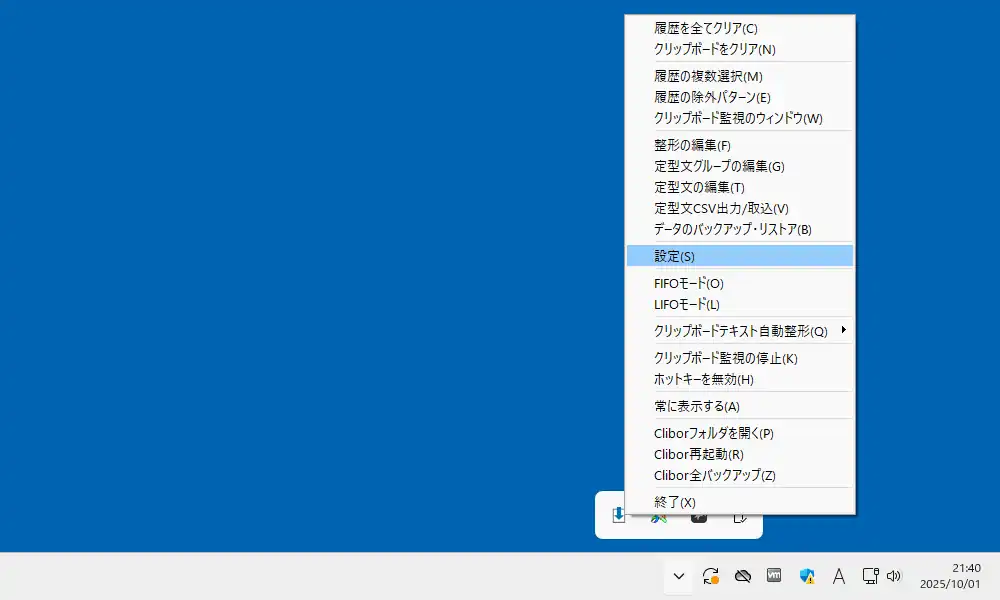This screenshot has height=600, width=1000.
Task: Click the volume speaker tray icon
Action: [893, 575]
